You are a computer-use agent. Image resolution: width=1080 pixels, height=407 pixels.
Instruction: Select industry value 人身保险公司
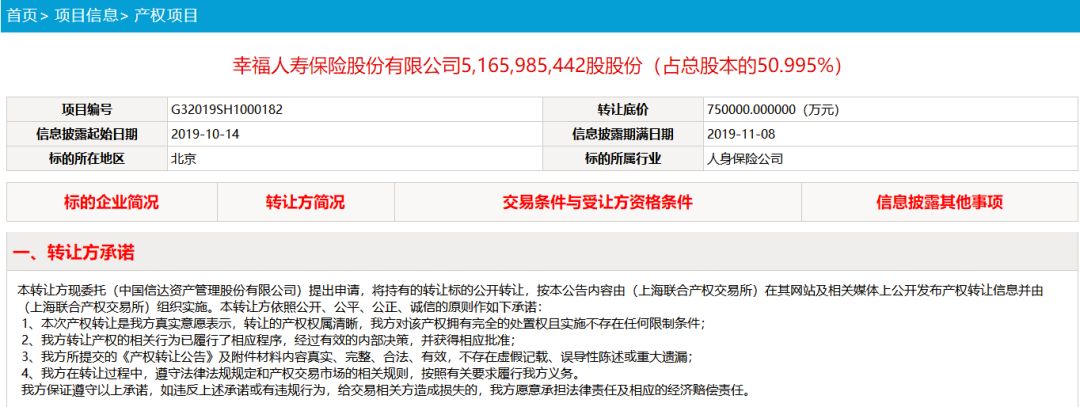[x=745, y=158]
